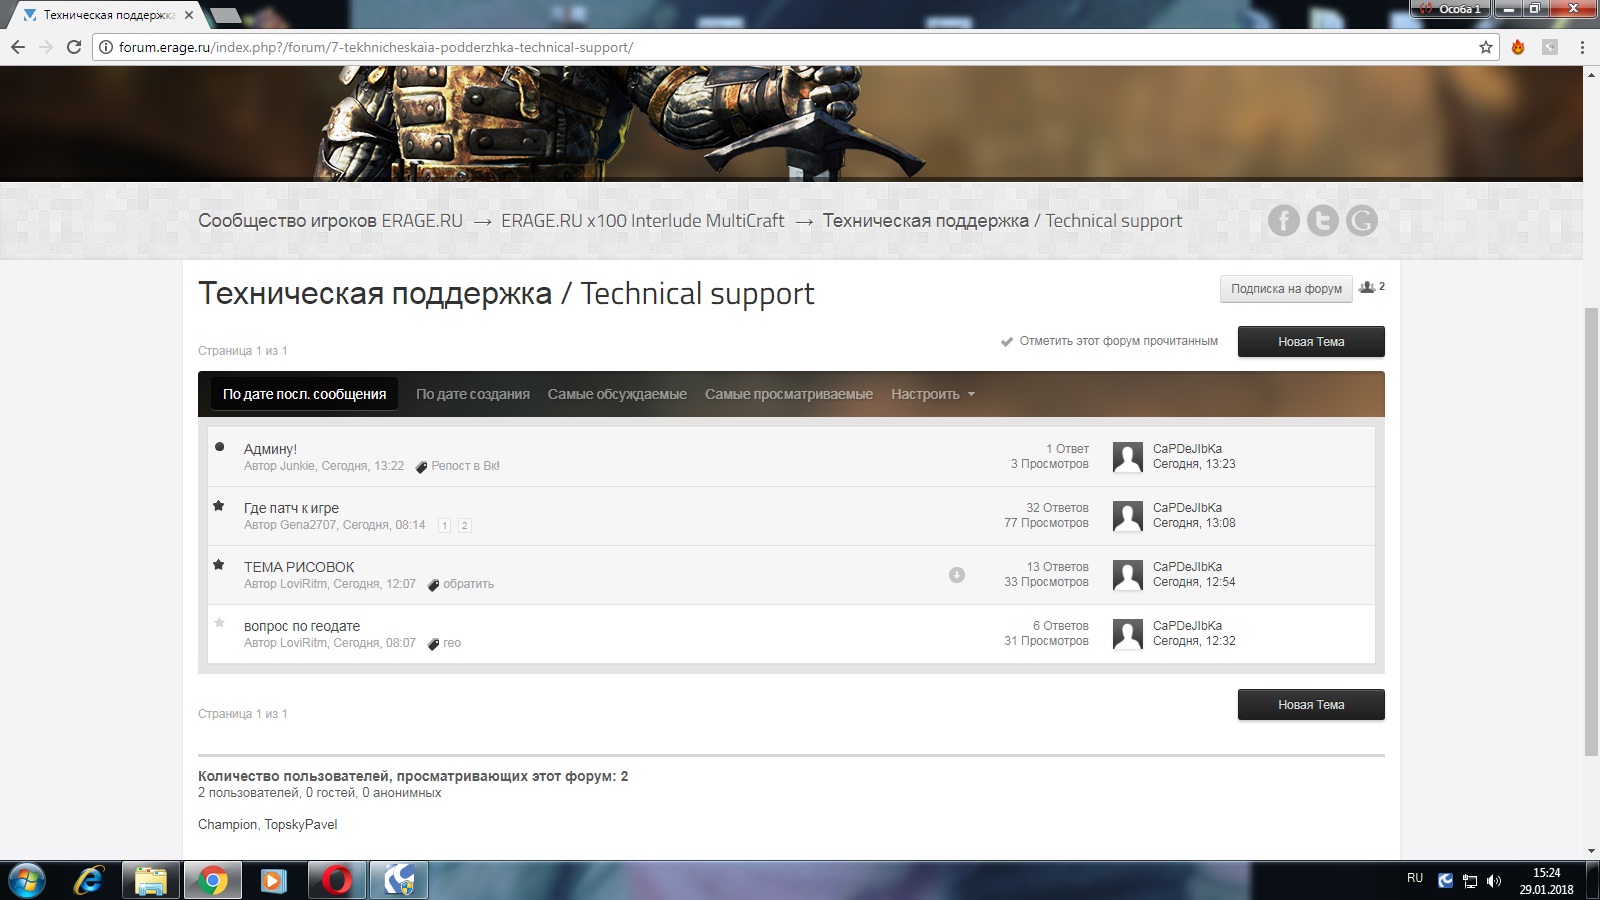
Task: Open user Champion profile
Action: click(227, 825)
